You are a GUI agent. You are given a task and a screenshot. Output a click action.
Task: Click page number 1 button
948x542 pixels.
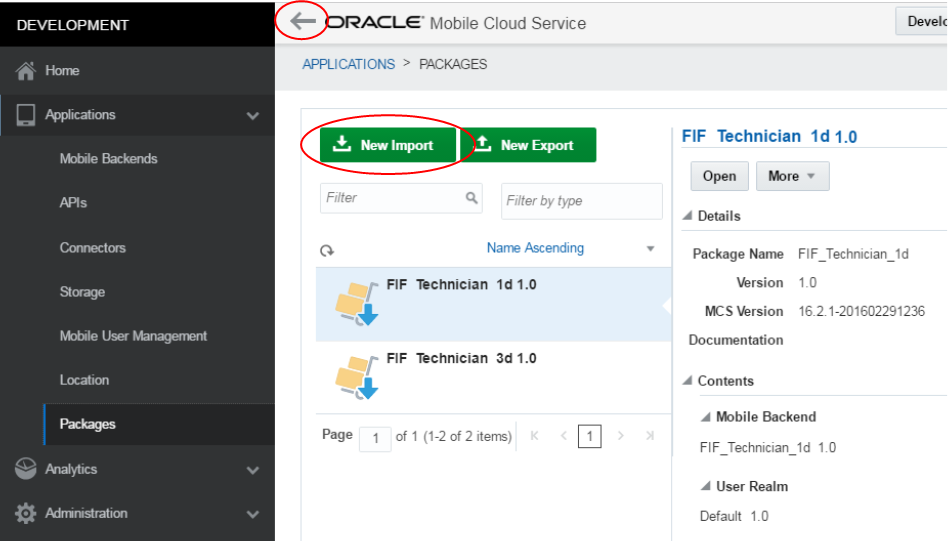(589, 436)
